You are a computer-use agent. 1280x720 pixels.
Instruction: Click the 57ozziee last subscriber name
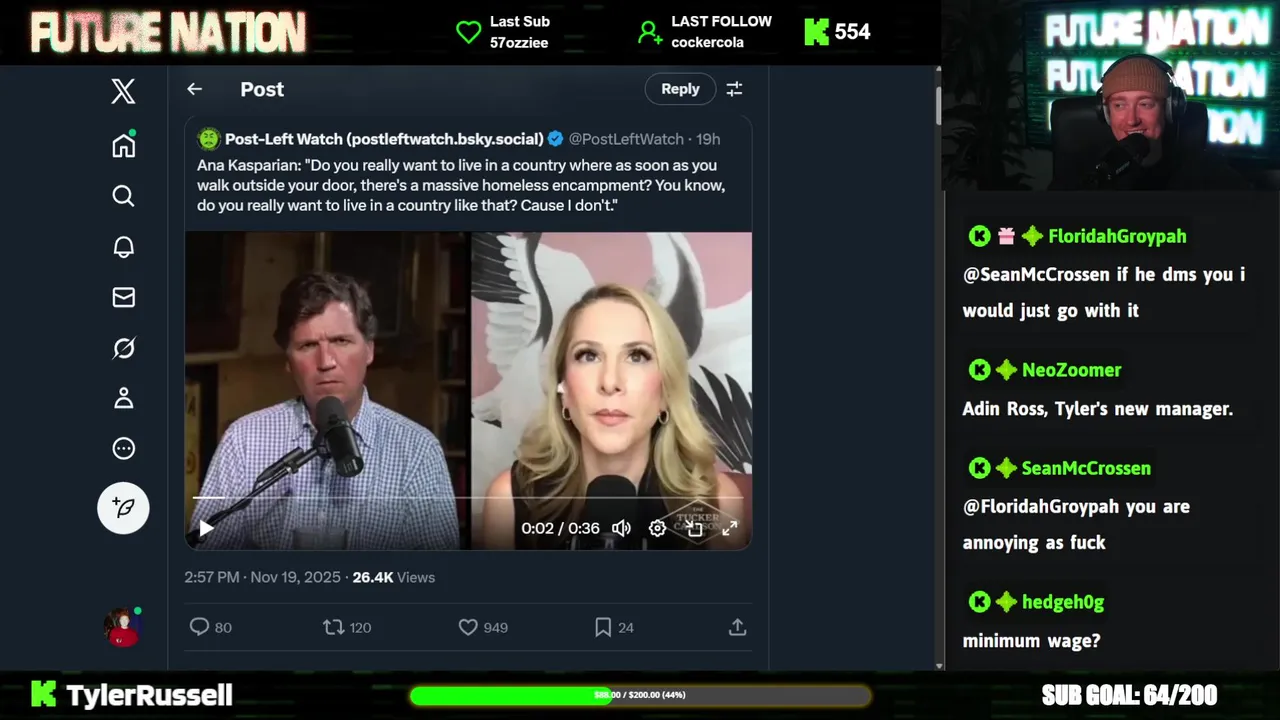click(519, 42)
